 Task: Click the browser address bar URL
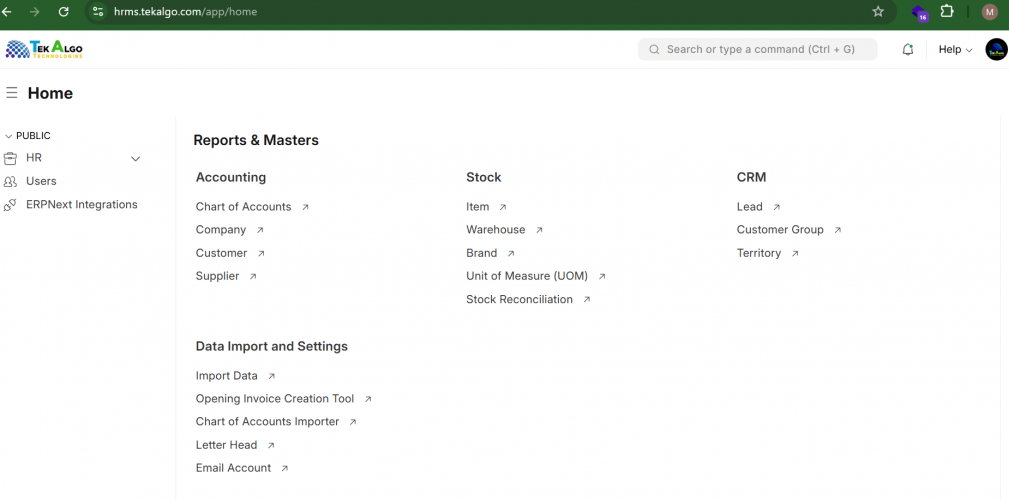tap(185, 12)
